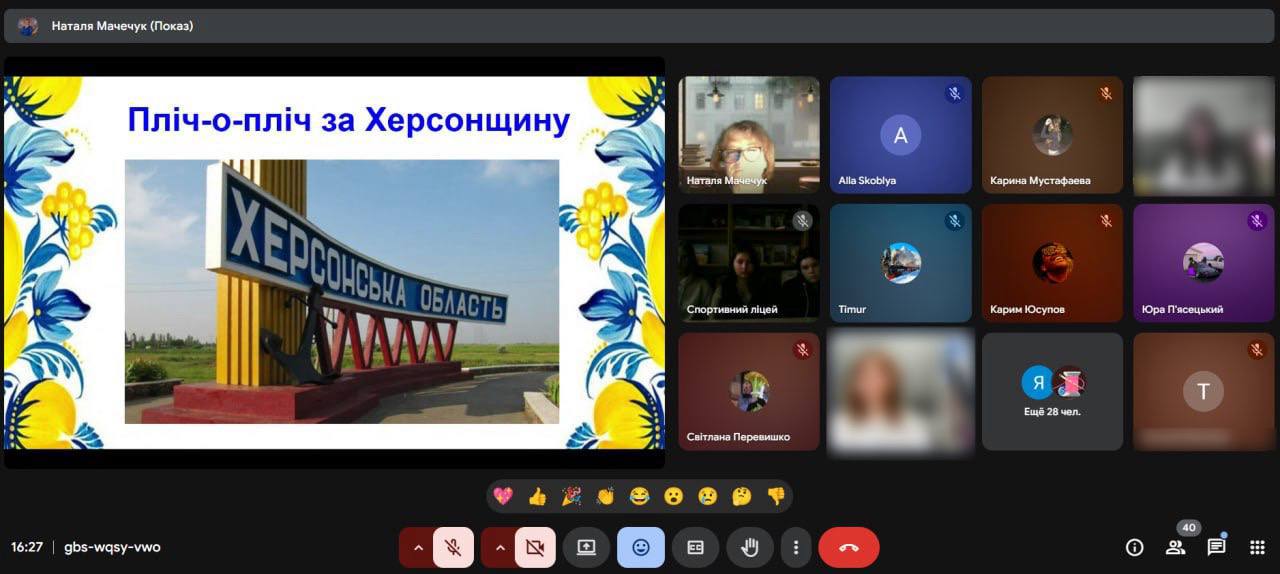Send the laughing face reaction
This screenshot has width=1280, height=574.
click(x=639, y=496)
